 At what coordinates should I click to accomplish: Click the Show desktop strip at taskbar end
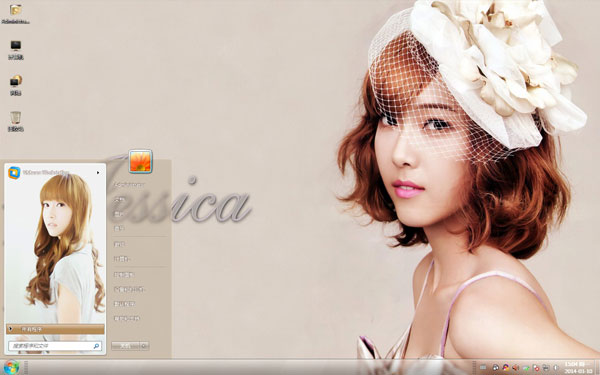pyautogui.click(x=597, y=367)
